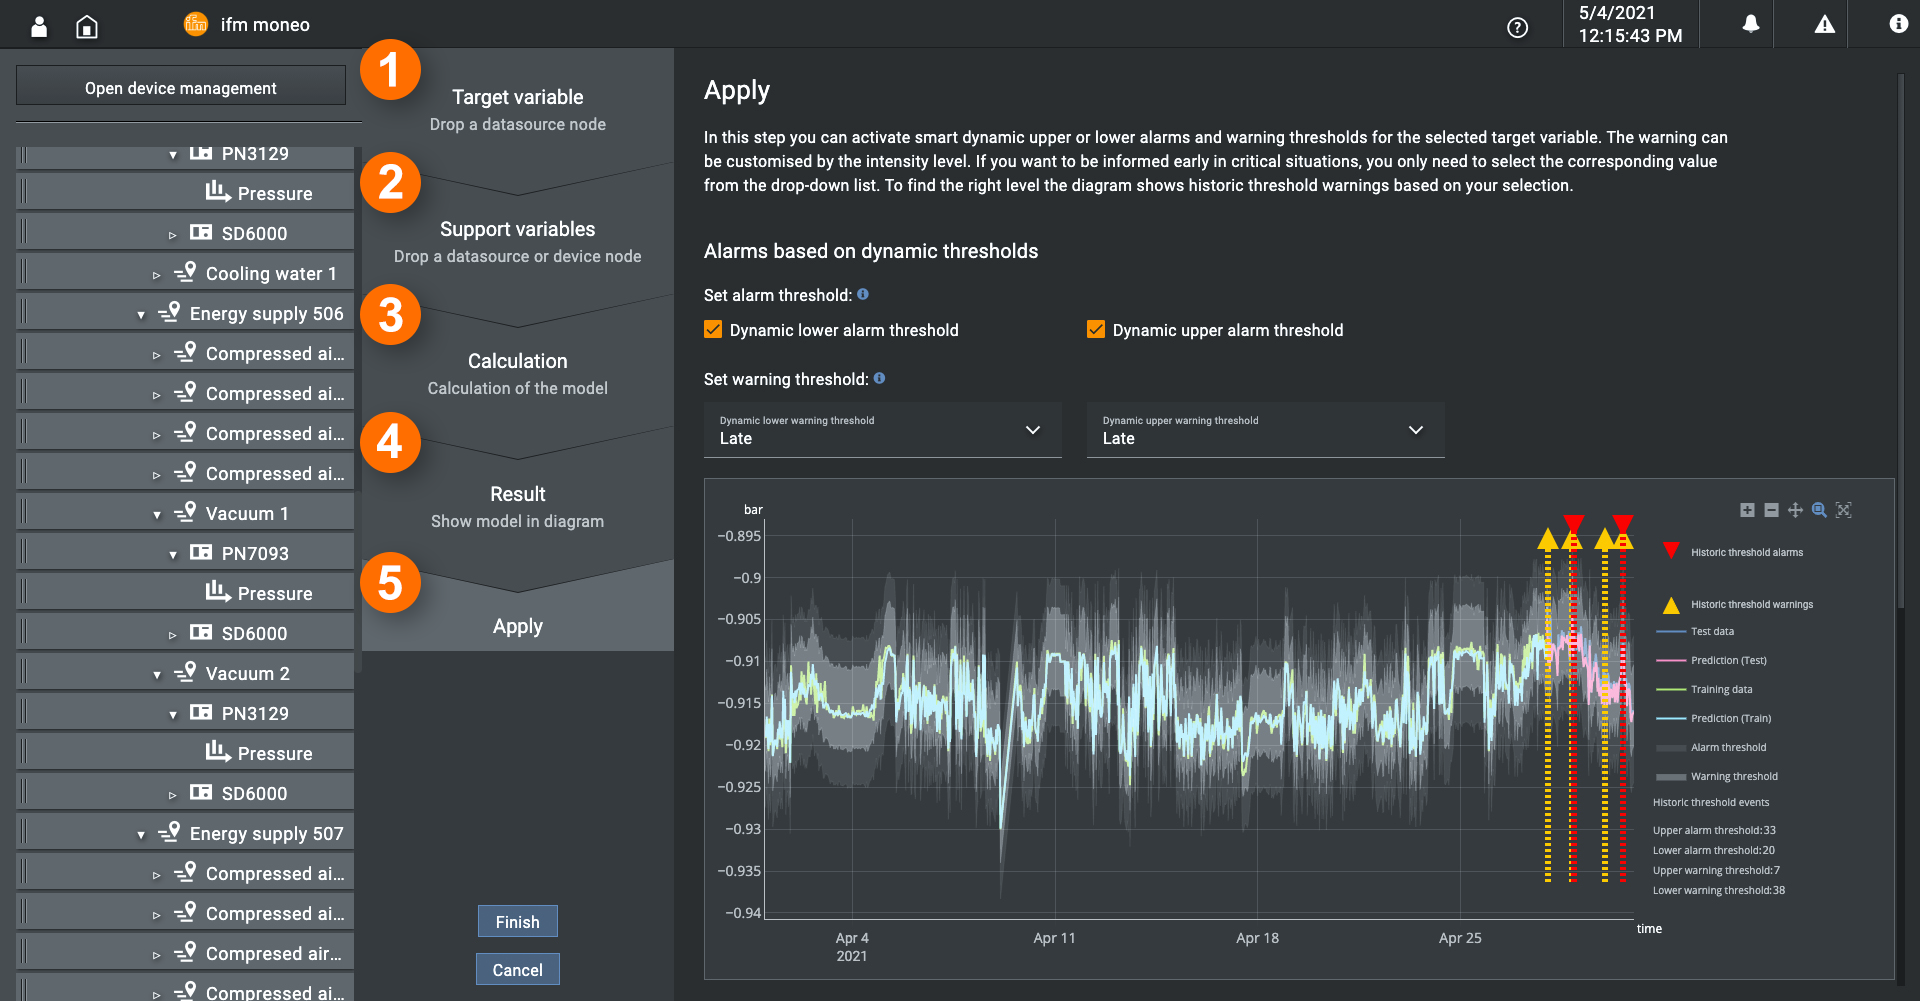Zoom in on the chart using plus icon

[x=1747, y=510]
